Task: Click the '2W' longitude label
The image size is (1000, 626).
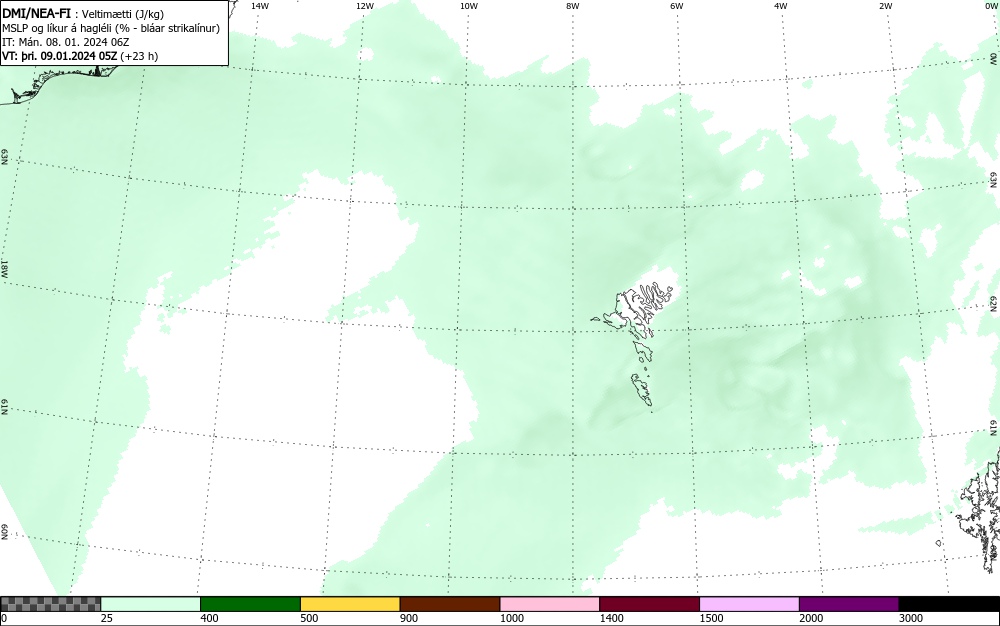Action: (885, 6)
